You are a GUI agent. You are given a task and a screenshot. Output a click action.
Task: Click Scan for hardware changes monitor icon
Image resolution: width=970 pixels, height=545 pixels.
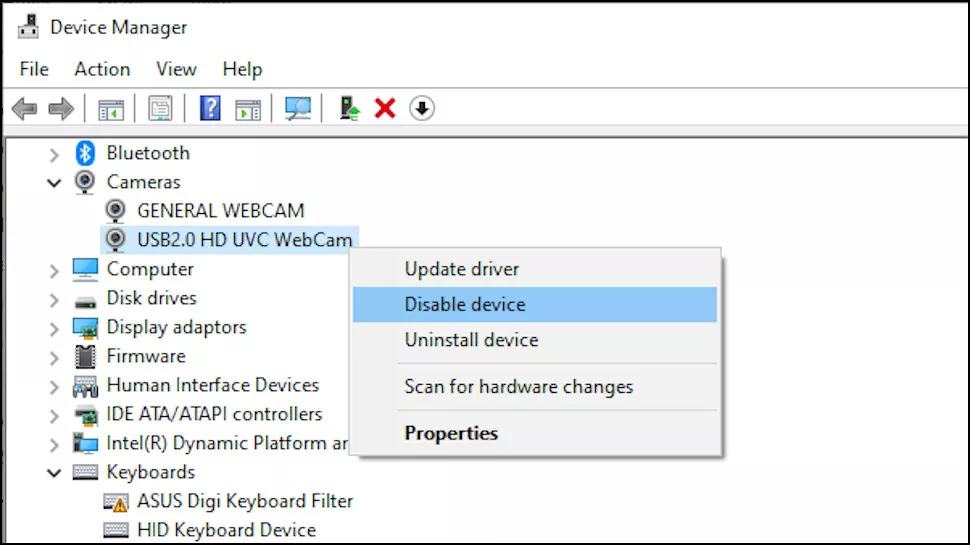tap(298, 109)
